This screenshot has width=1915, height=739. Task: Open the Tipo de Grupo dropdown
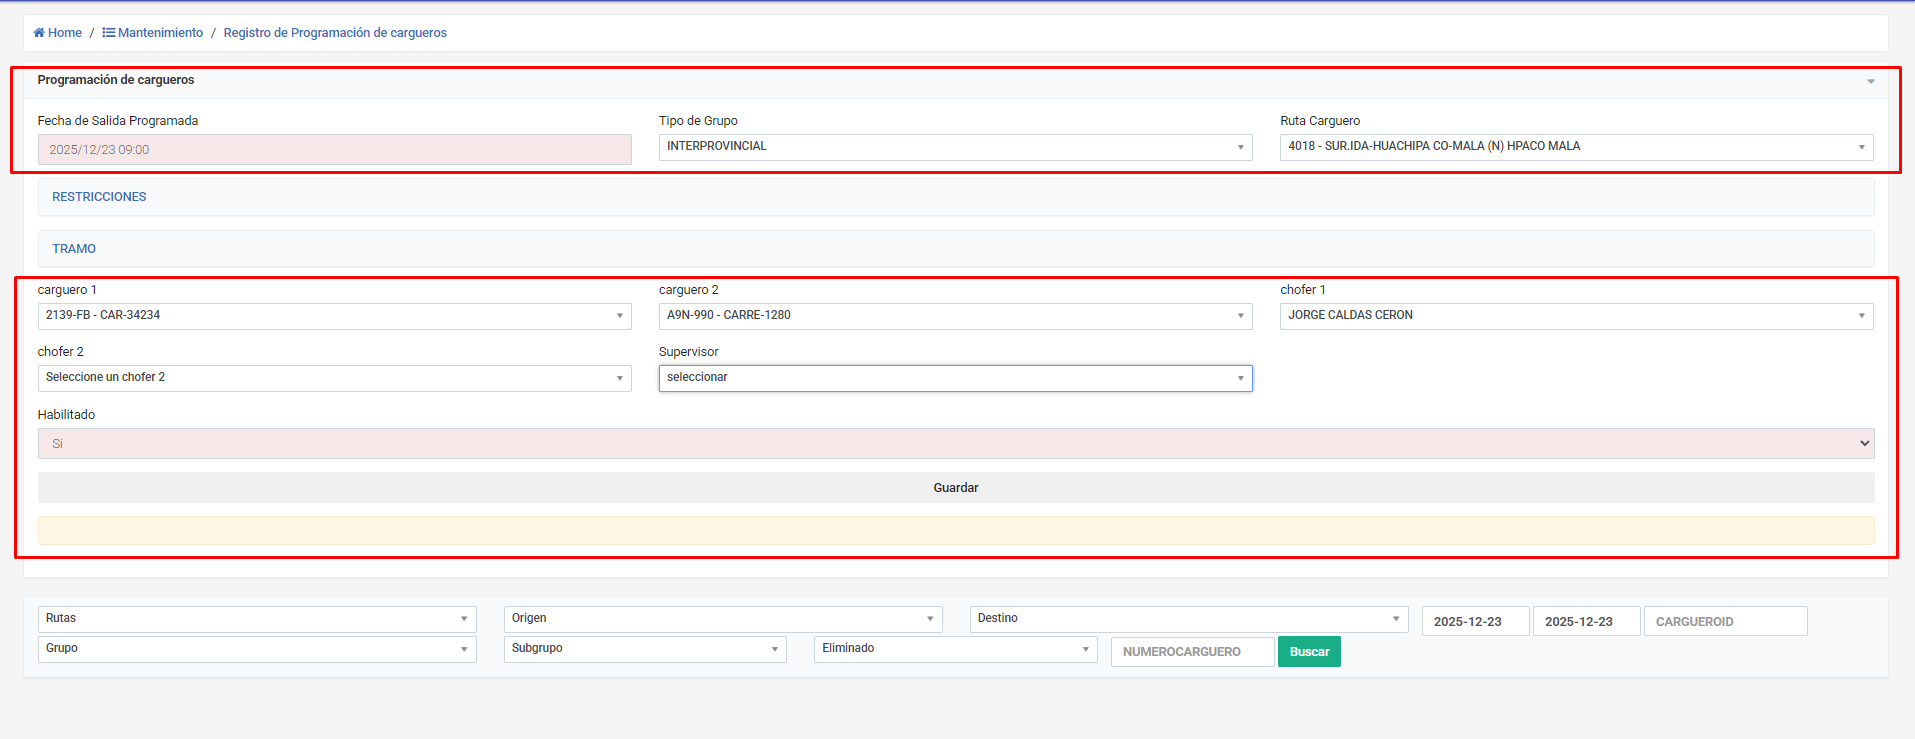coord(955,147)
